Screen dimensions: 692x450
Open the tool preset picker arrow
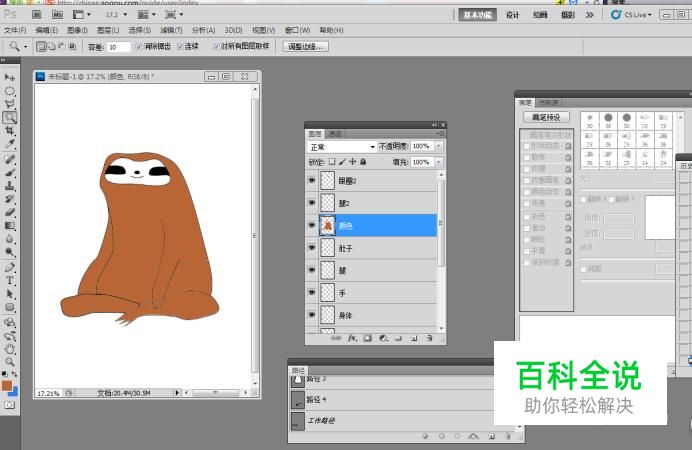tap(26, 46)
